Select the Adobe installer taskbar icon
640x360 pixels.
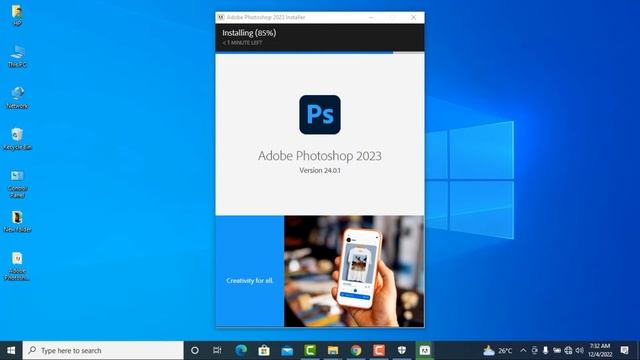pyautogui.click(x=425, y=350)
